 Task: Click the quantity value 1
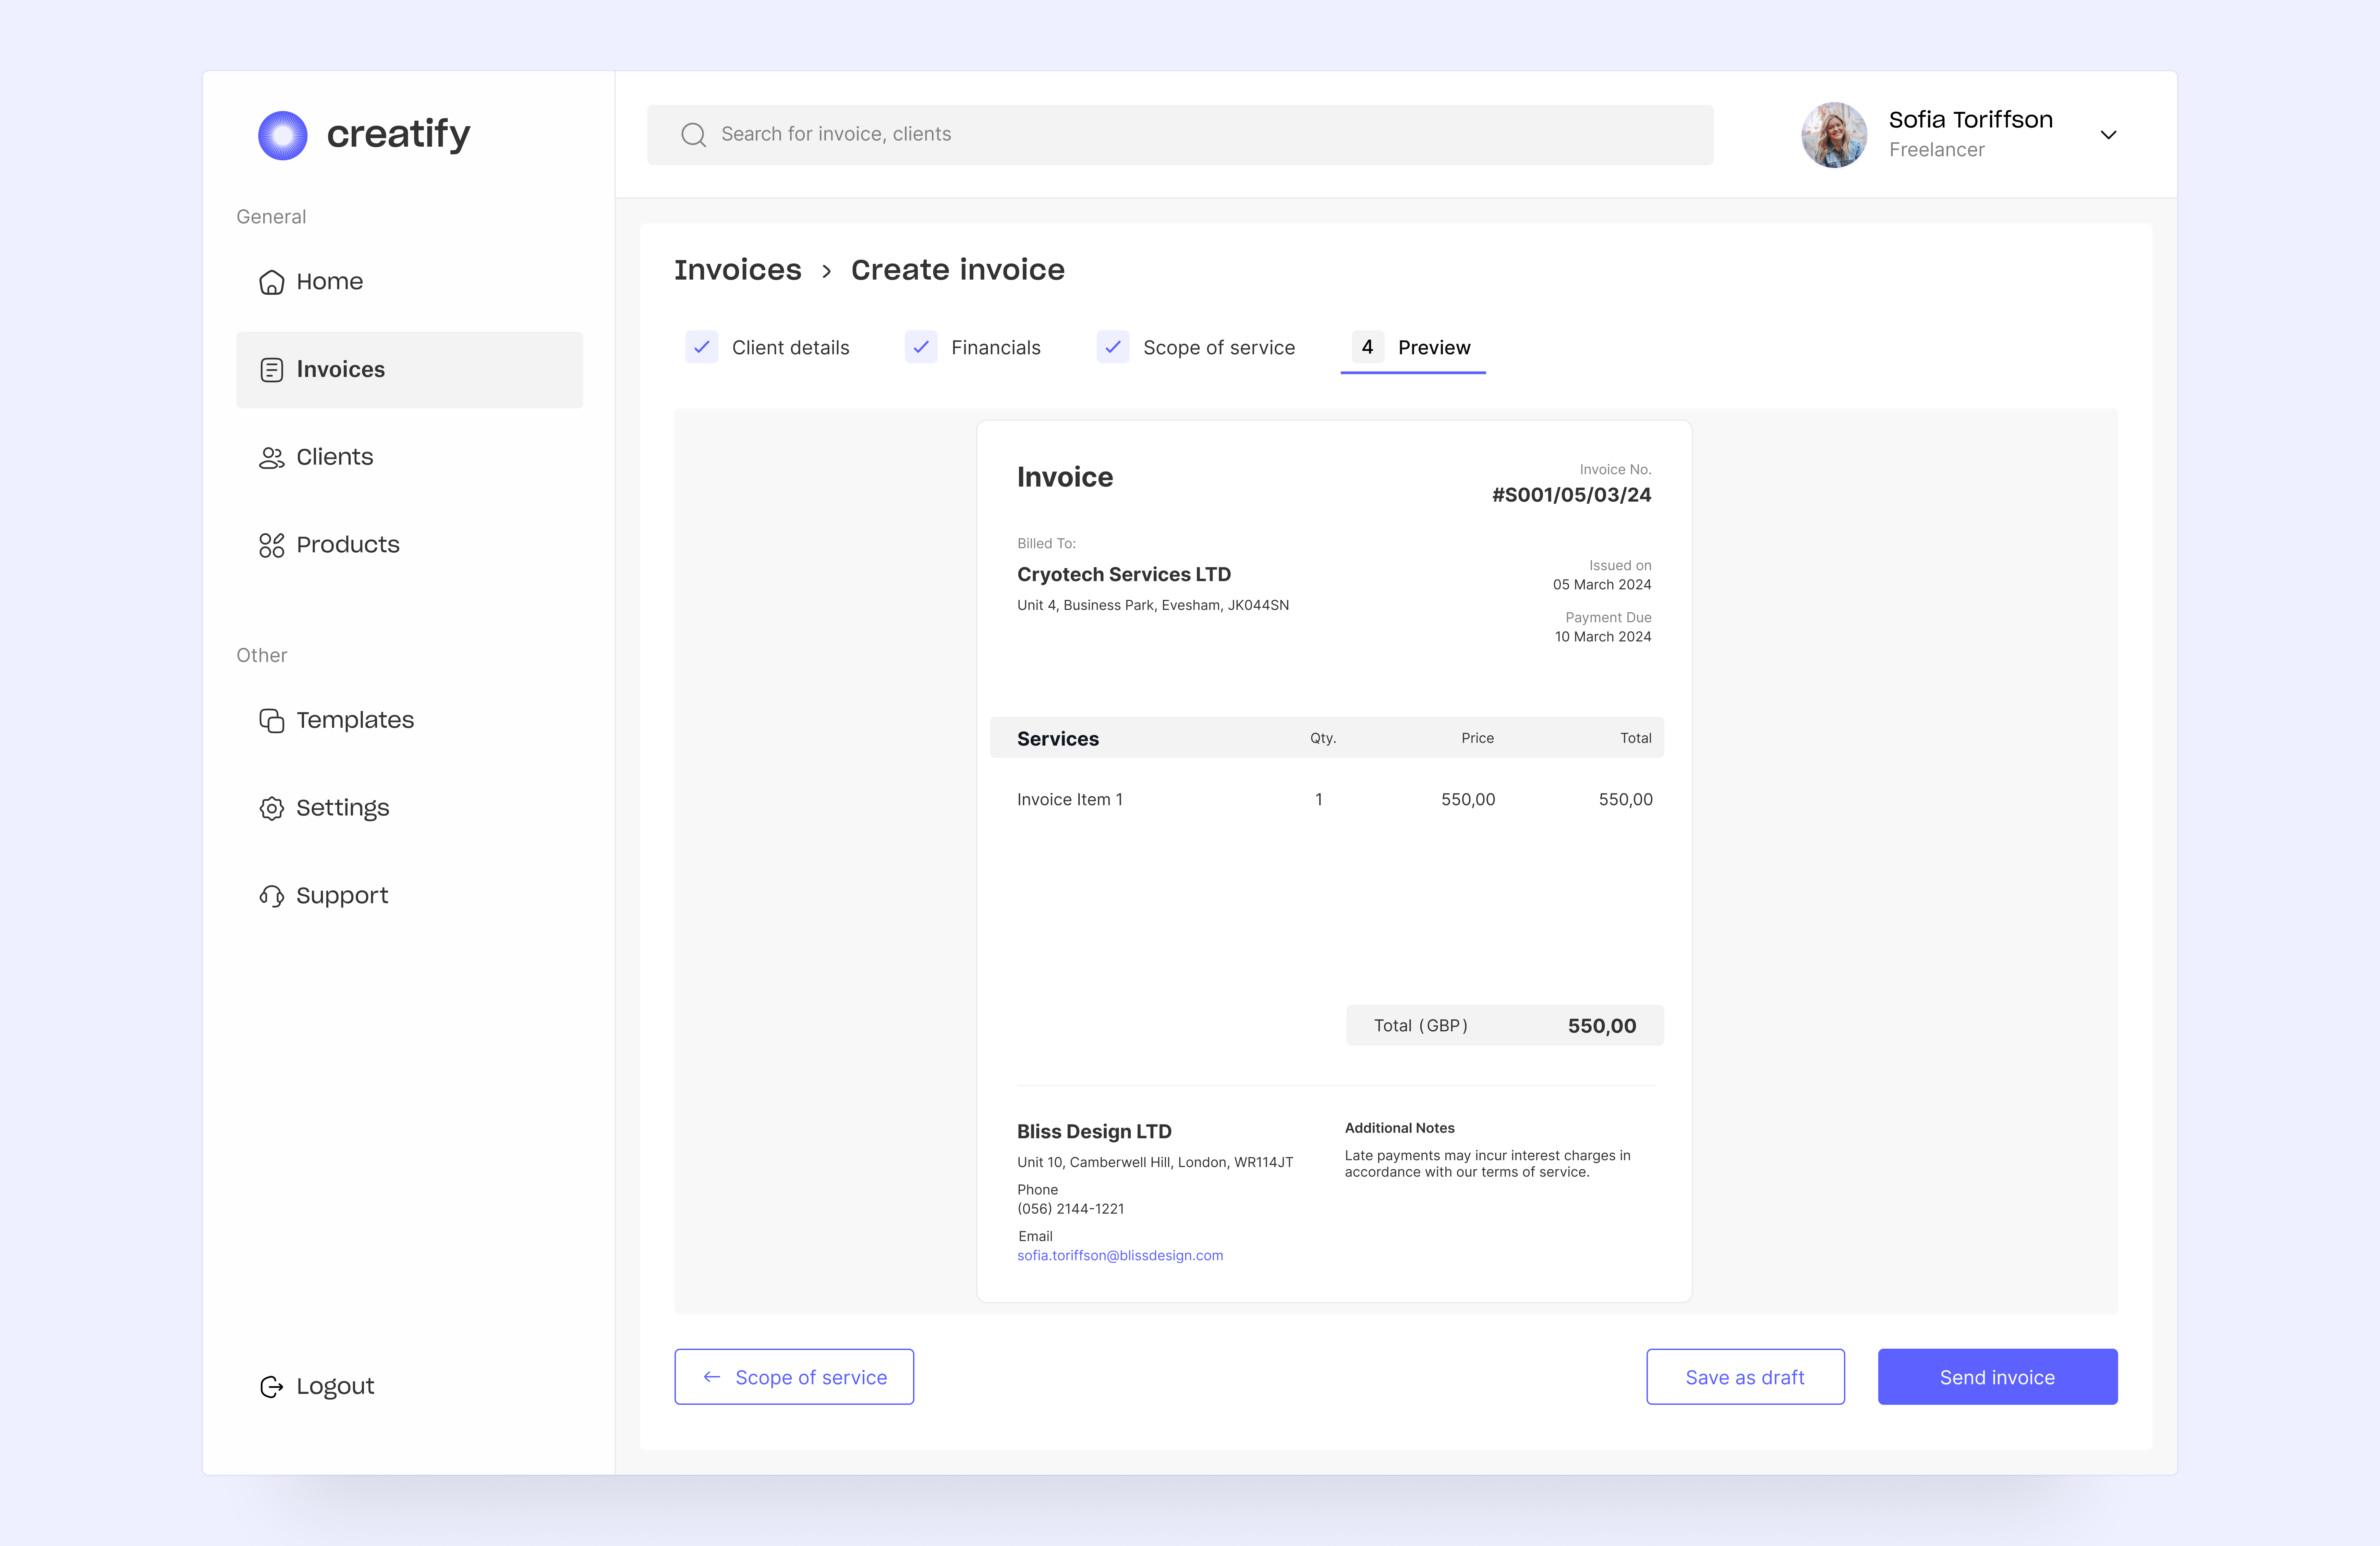click(1319, 800)
